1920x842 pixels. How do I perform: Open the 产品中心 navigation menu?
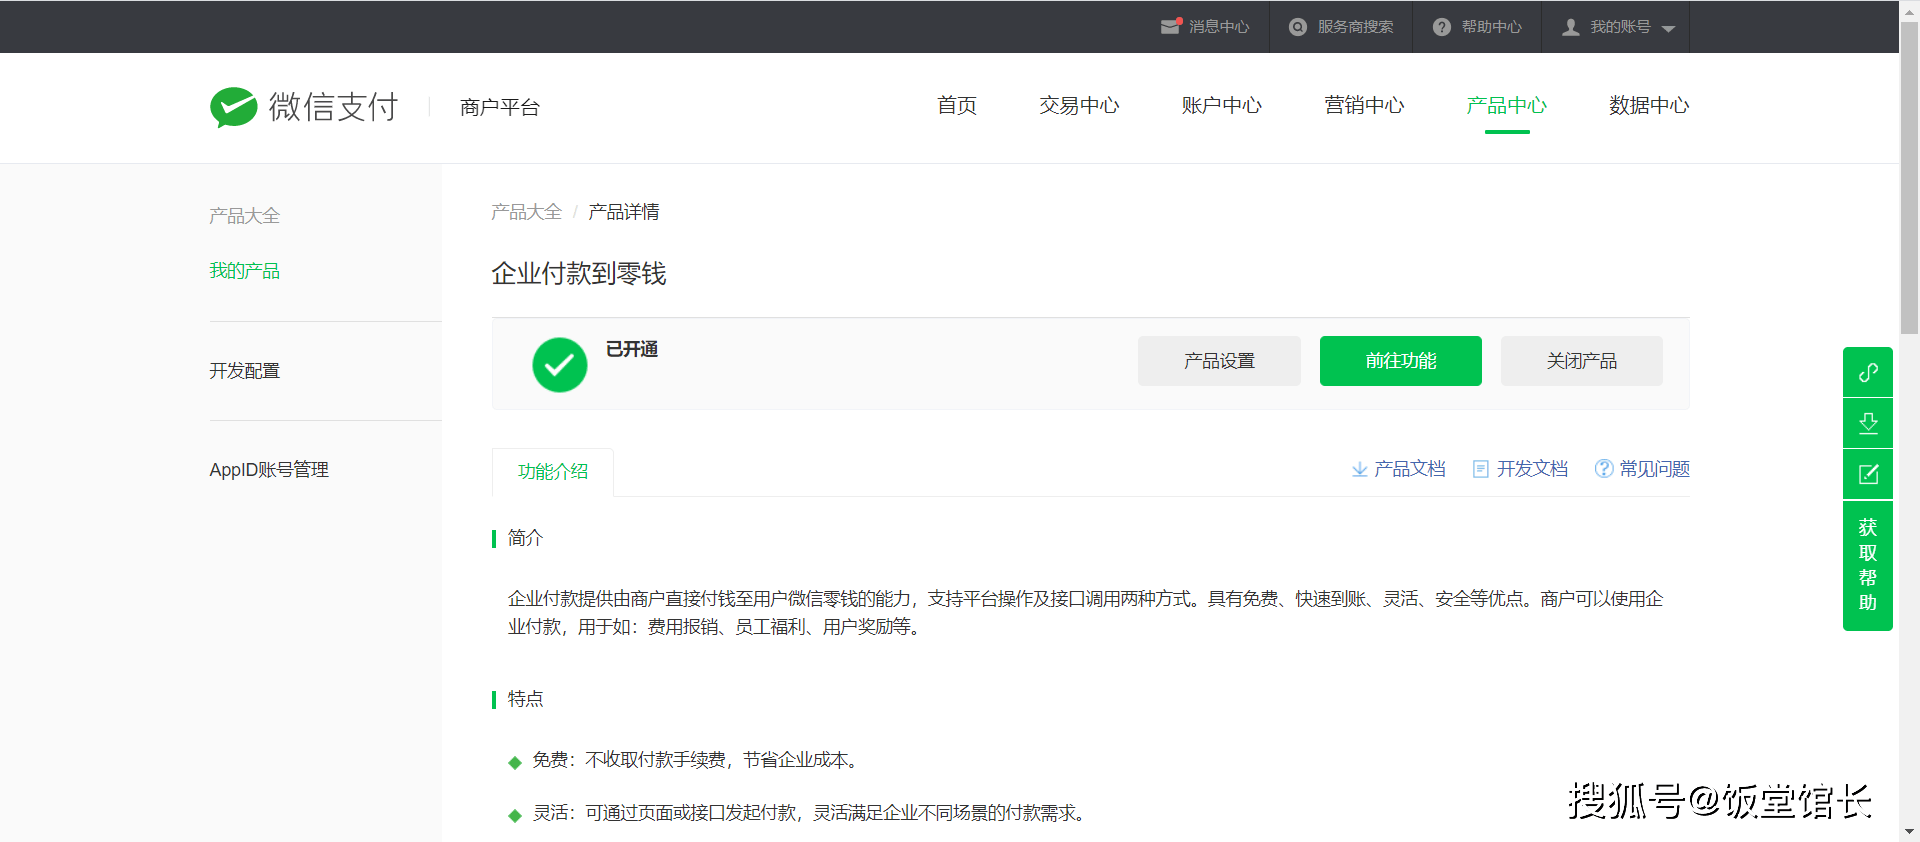(x=1506, y=105)
